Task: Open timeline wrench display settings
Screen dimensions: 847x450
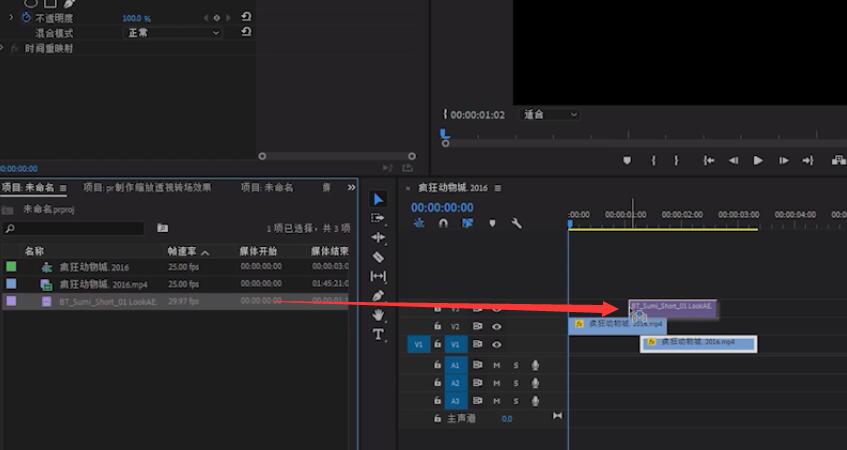Action: coord(517,224)
